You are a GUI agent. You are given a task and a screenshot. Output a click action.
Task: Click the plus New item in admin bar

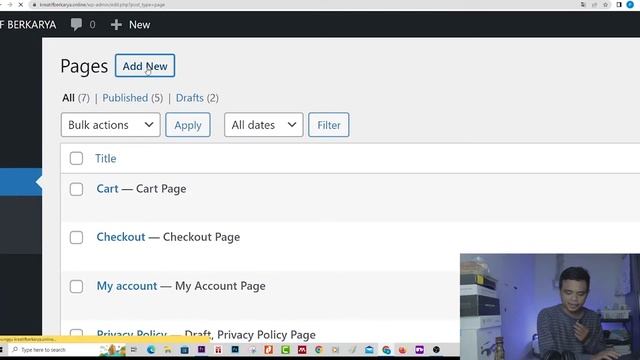[130, 24]
